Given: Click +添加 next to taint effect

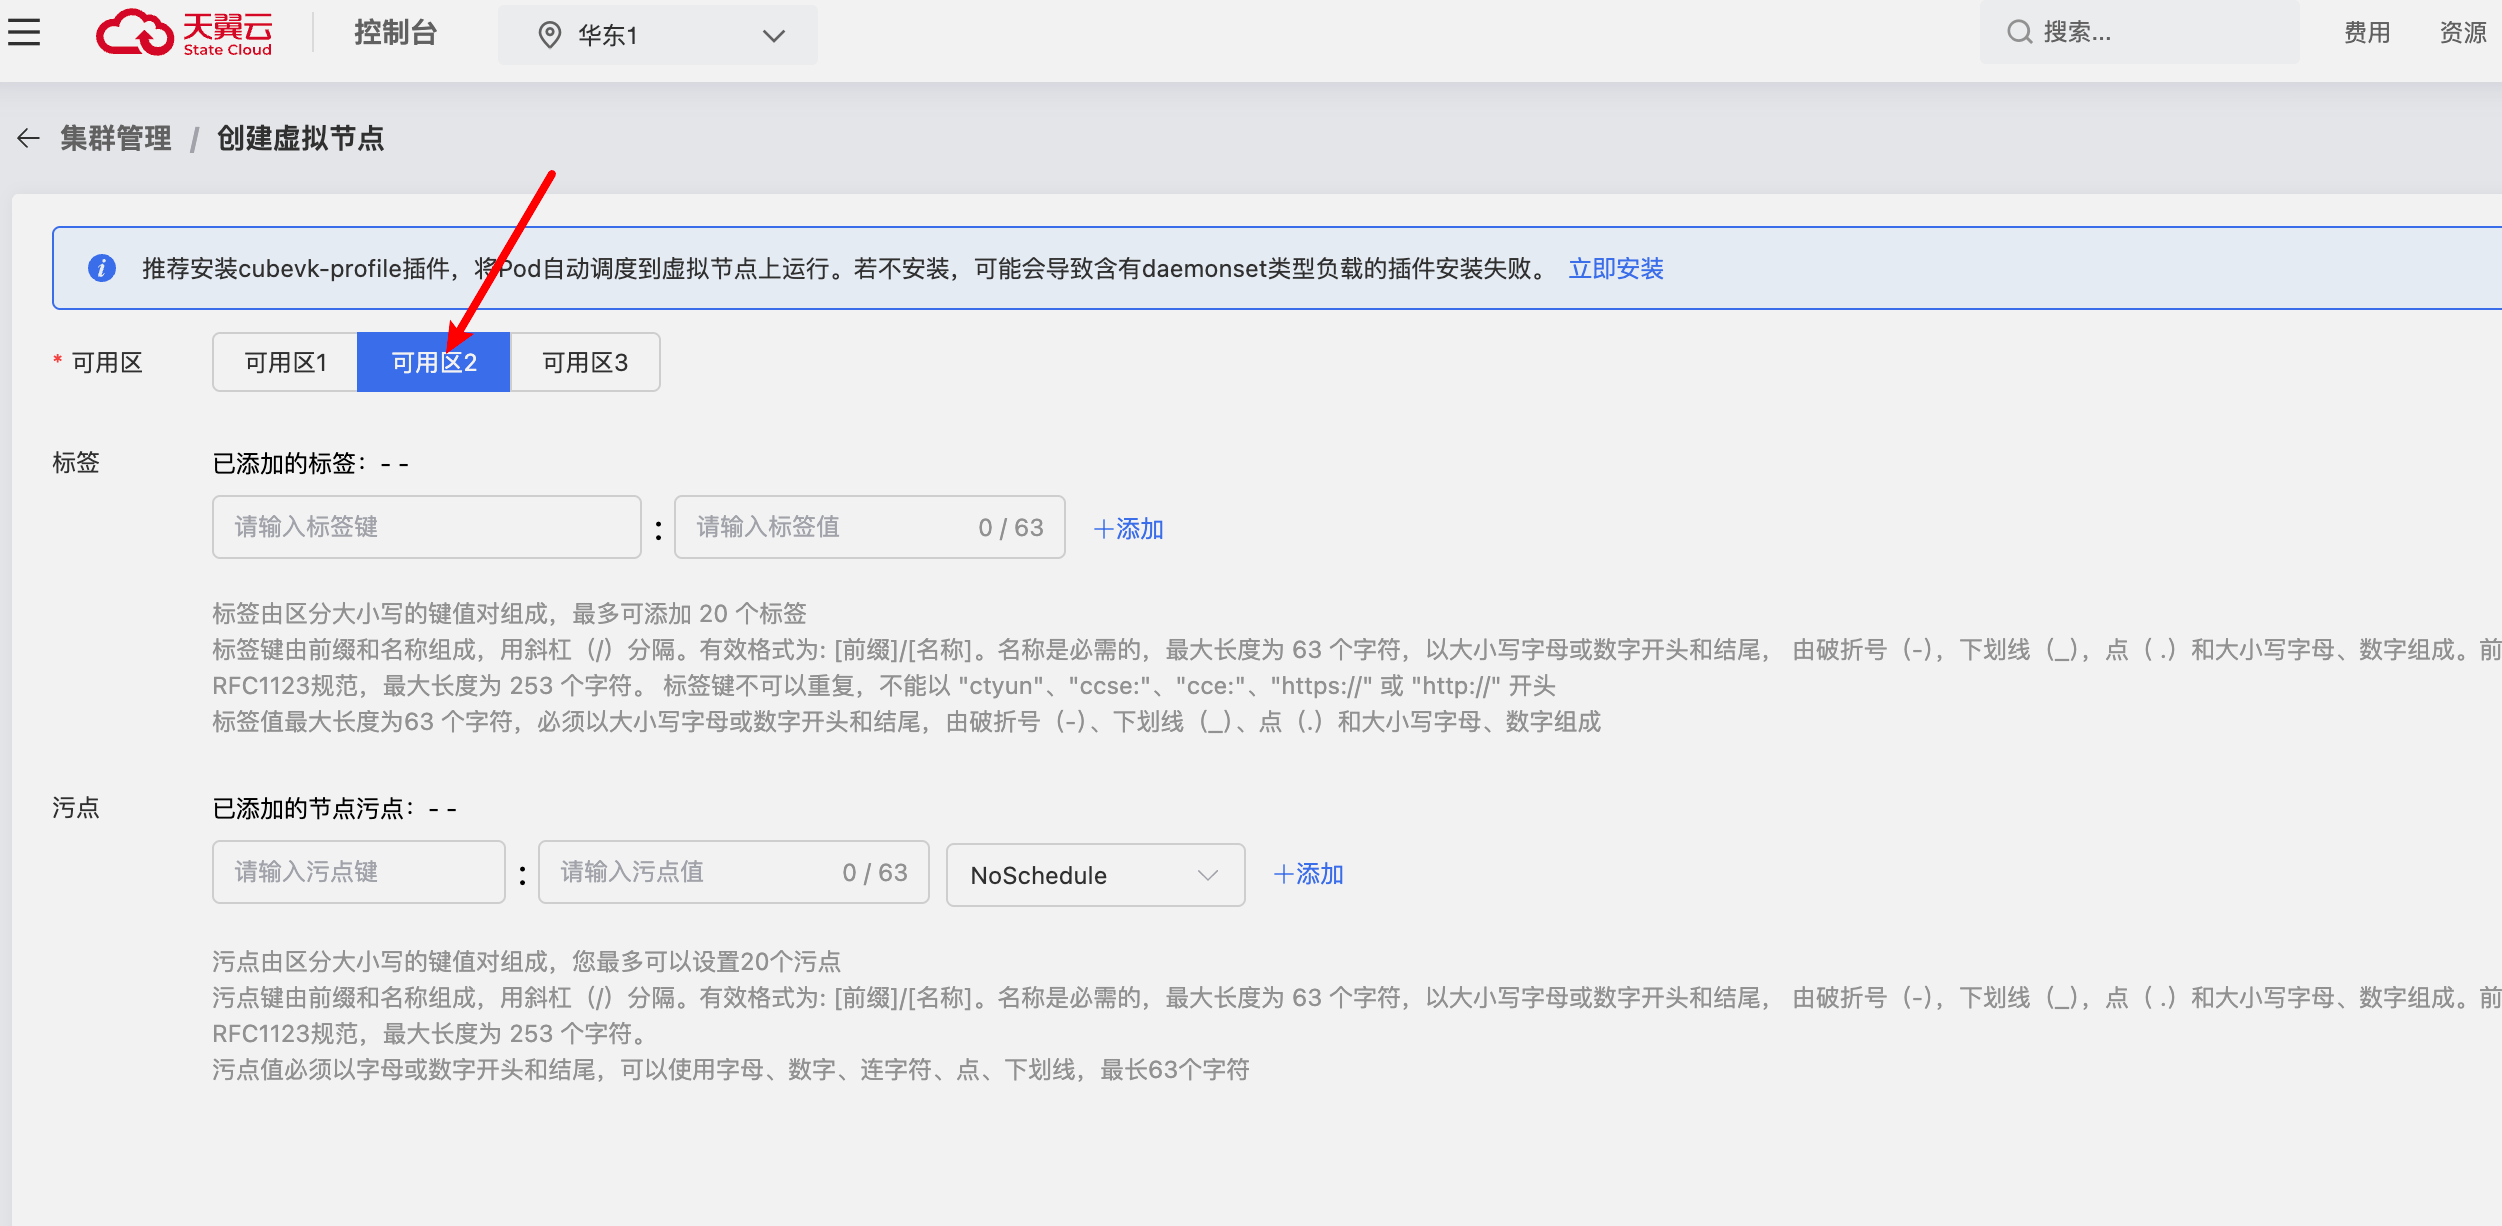Looking at the screenshot, I should (1308, 874).
